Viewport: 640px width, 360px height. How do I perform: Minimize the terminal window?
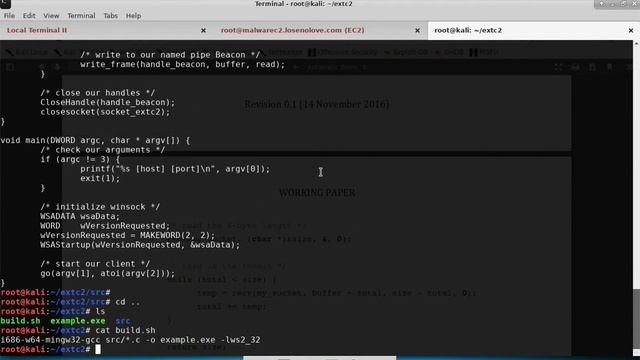click(x=612, y=4)
